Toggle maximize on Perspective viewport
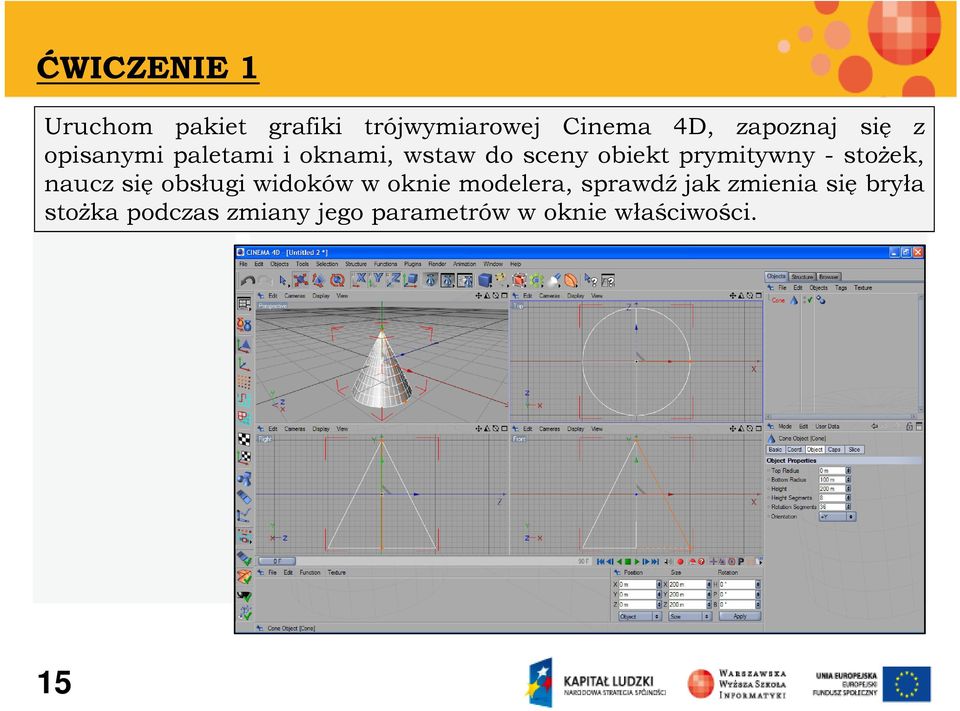960x711 pixels. [504, 296]
